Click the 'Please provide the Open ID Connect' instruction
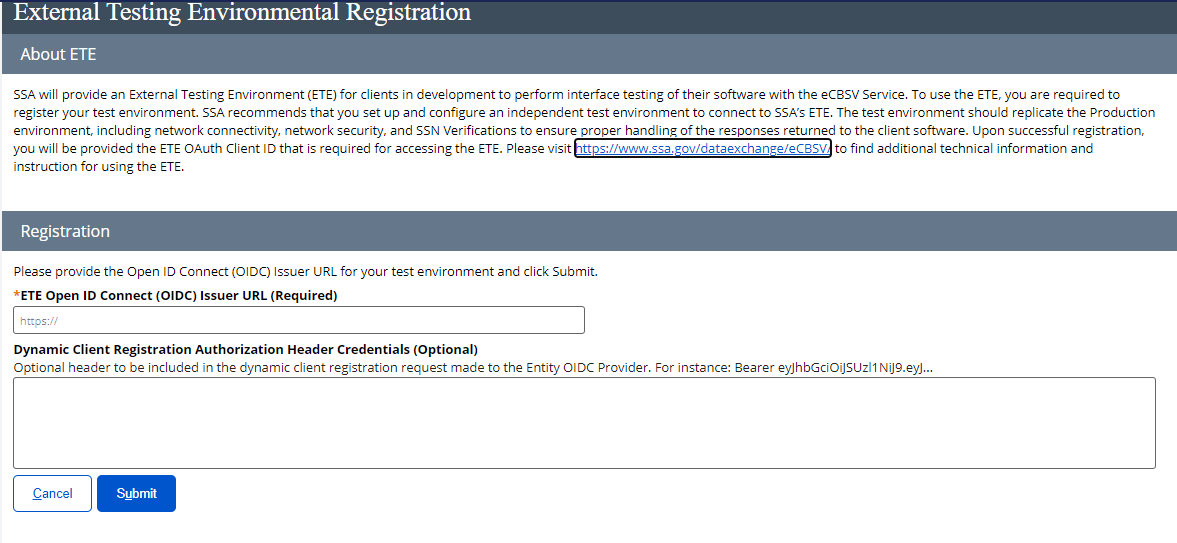Viewport: 1177px width, 543px height. pyautogui.click(x=305, y=272)
